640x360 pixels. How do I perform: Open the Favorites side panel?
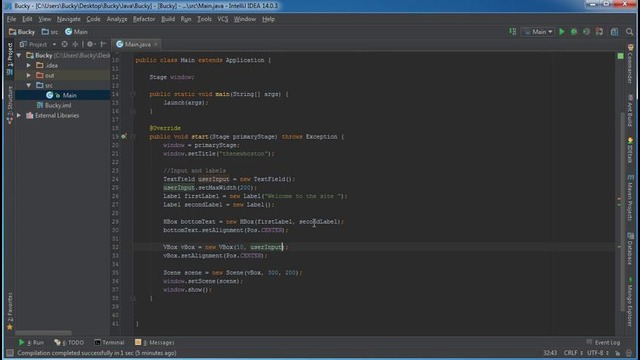pos(10,311)
